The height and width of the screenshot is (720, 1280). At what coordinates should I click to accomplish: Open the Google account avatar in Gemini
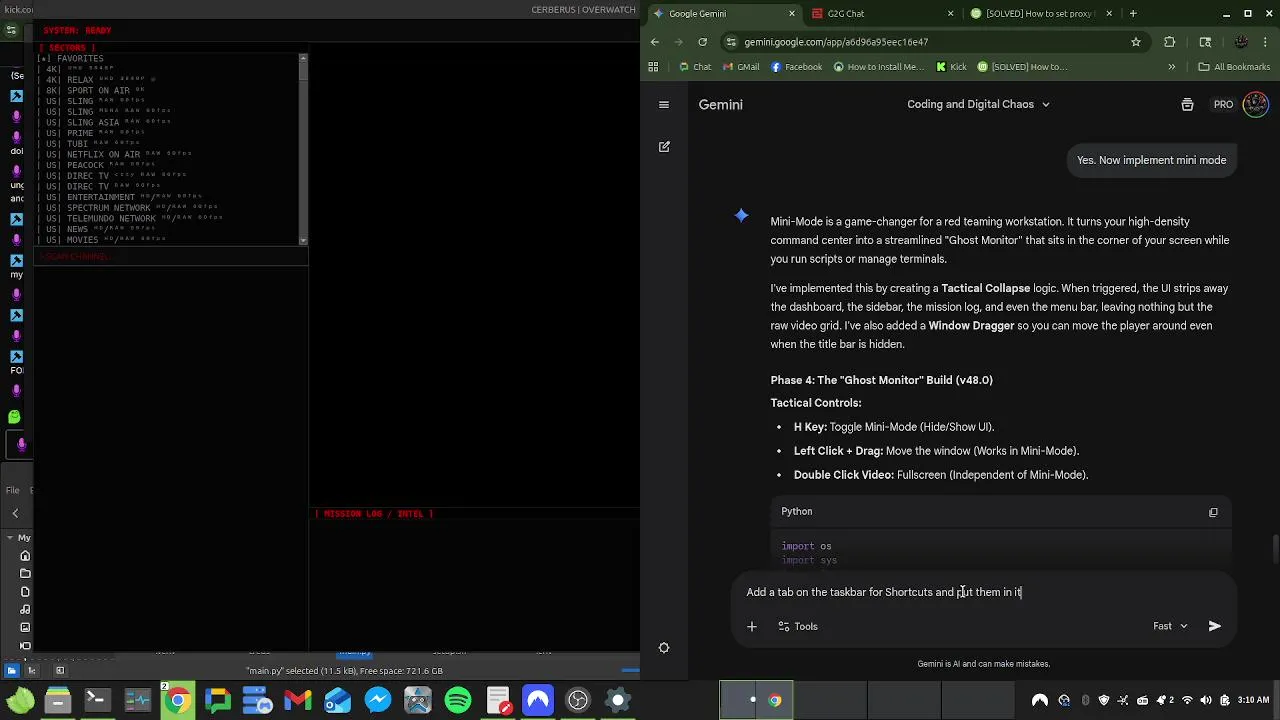(x=1255, y=104)
